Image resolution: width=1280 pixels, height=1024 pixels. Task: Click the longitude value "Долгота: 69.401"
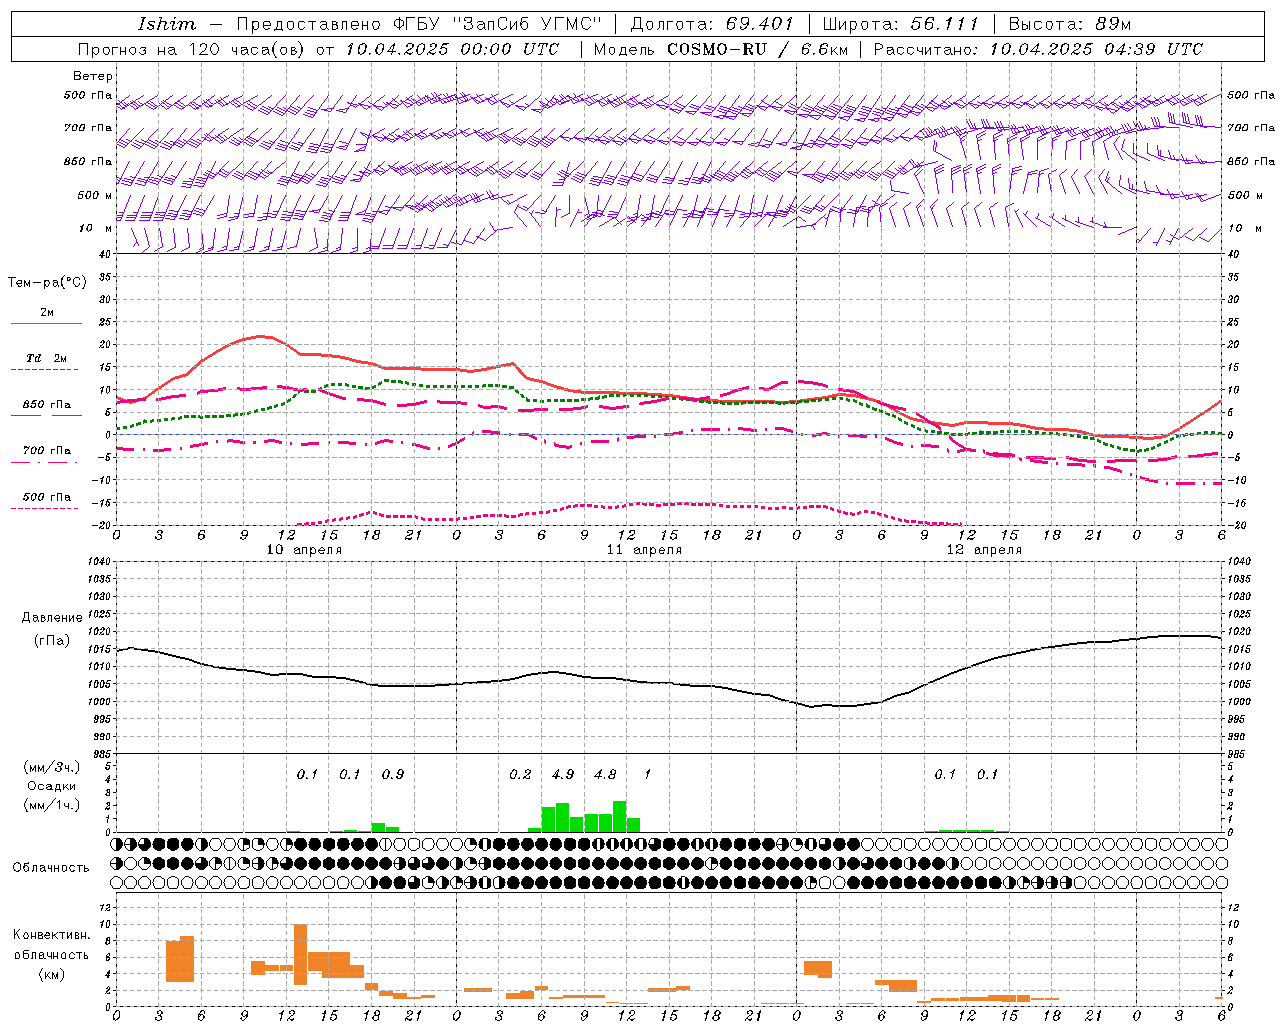(x=712, y=23)
